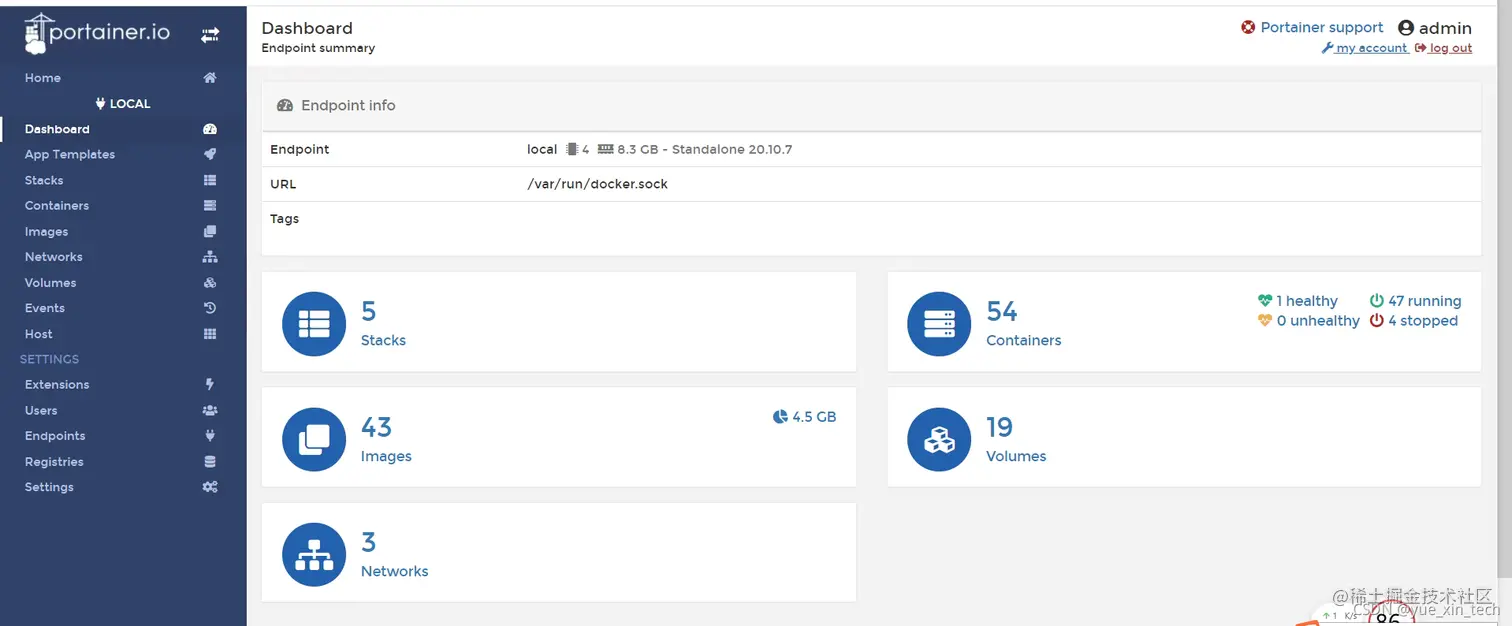Click the Settings cogs icon in sidebar
This screenshot has height=626, width=1512.
210,487
